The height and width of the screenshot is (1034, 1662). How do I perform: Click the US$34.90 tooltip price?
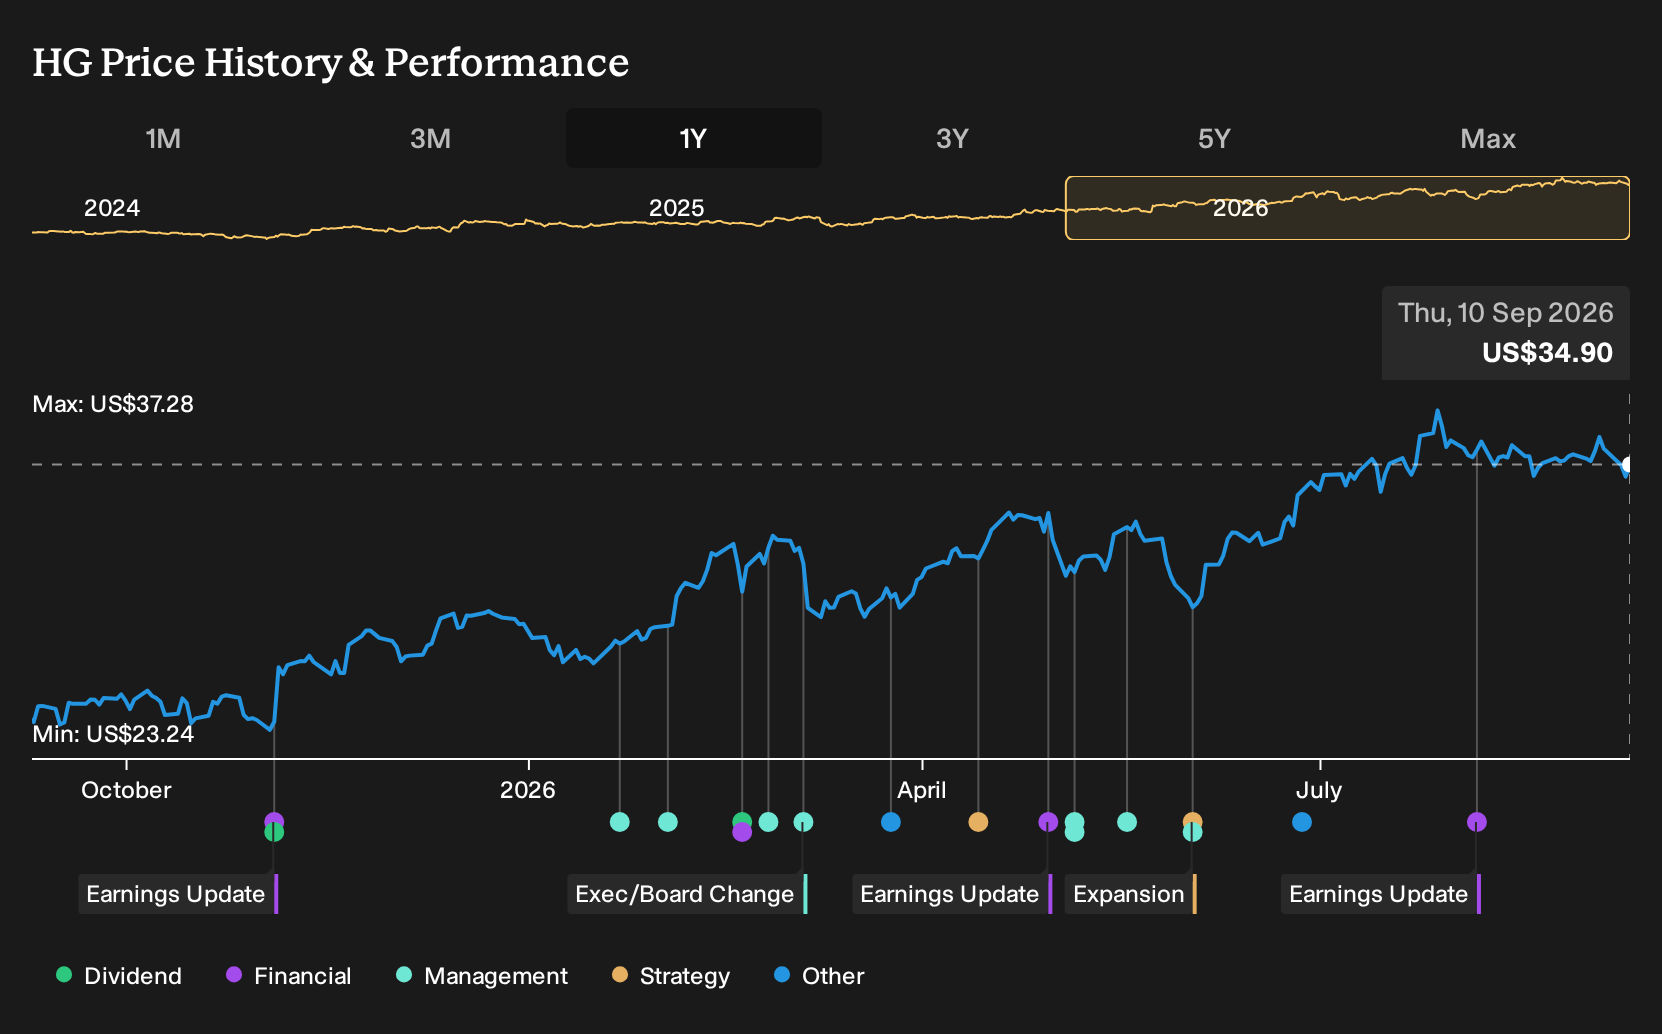(1547, 353)
